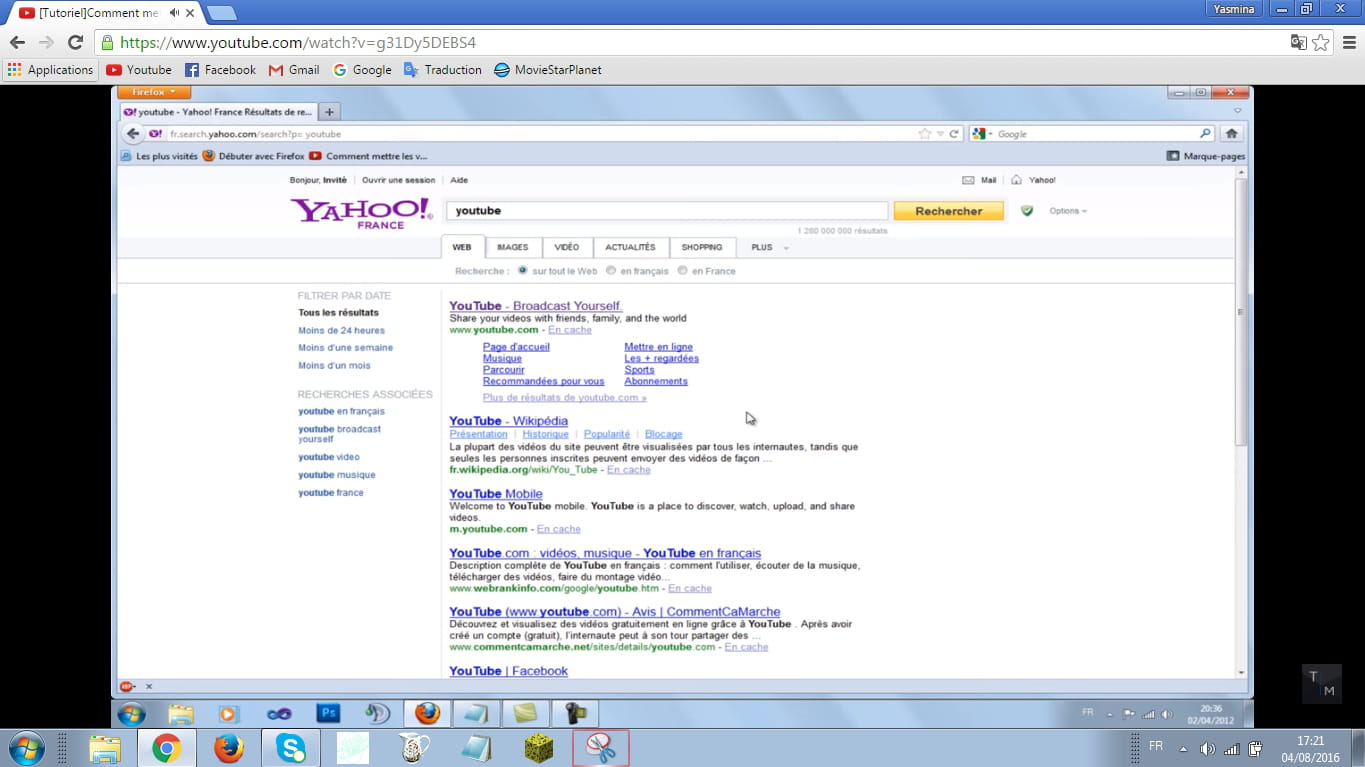
Task: Click the star icon in Firefox's URL bar
Action: click(x=925, y=133)
